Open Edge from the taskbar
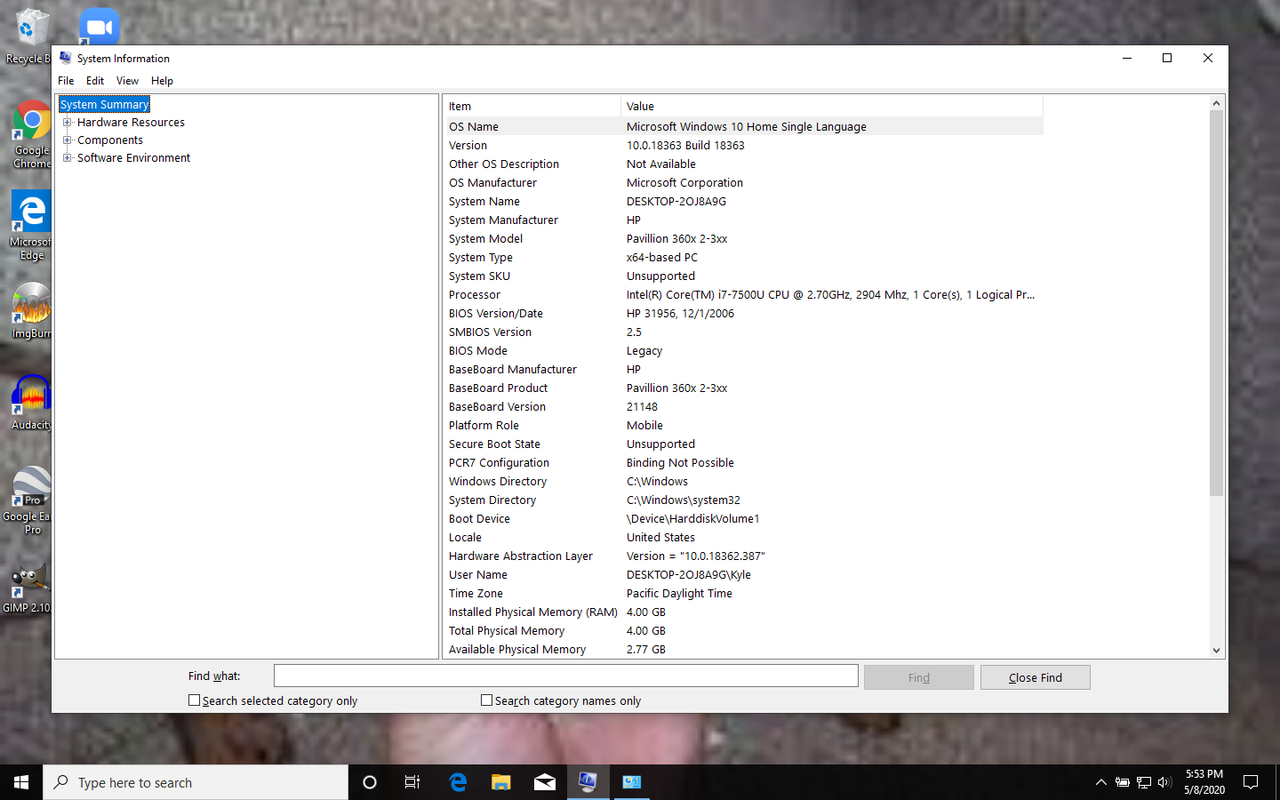The width and height of the screenshot is (1280, 800). (x=458, y=782)
